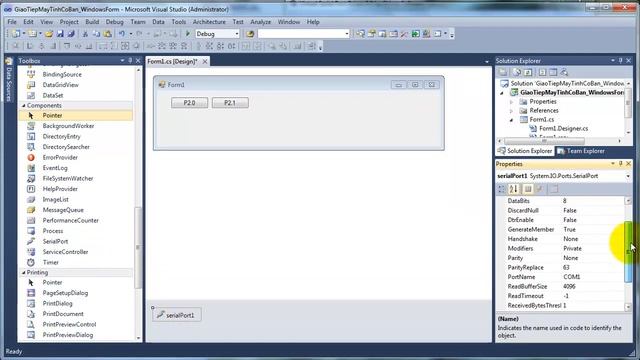Click Show All Files icon in Solution Explorer
The height and width of the screenshot is (360, 640).
[x=517, y=72]
